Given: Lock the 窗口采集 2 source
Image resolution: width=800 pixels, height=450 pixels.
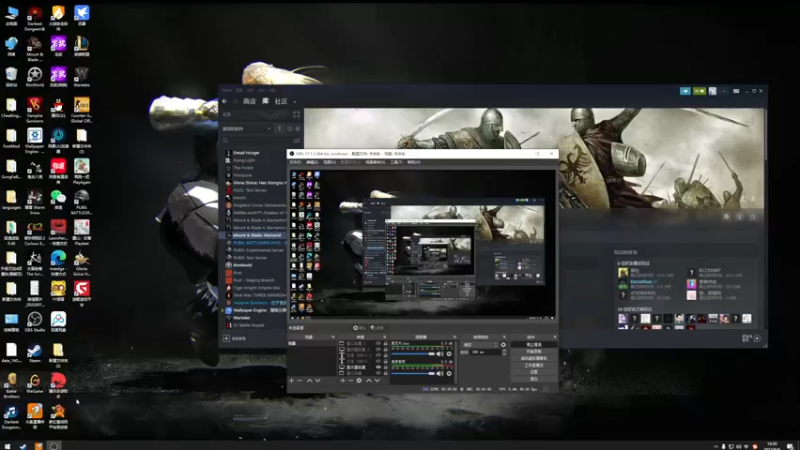Looking at the screenshot, I should (386, 343).
